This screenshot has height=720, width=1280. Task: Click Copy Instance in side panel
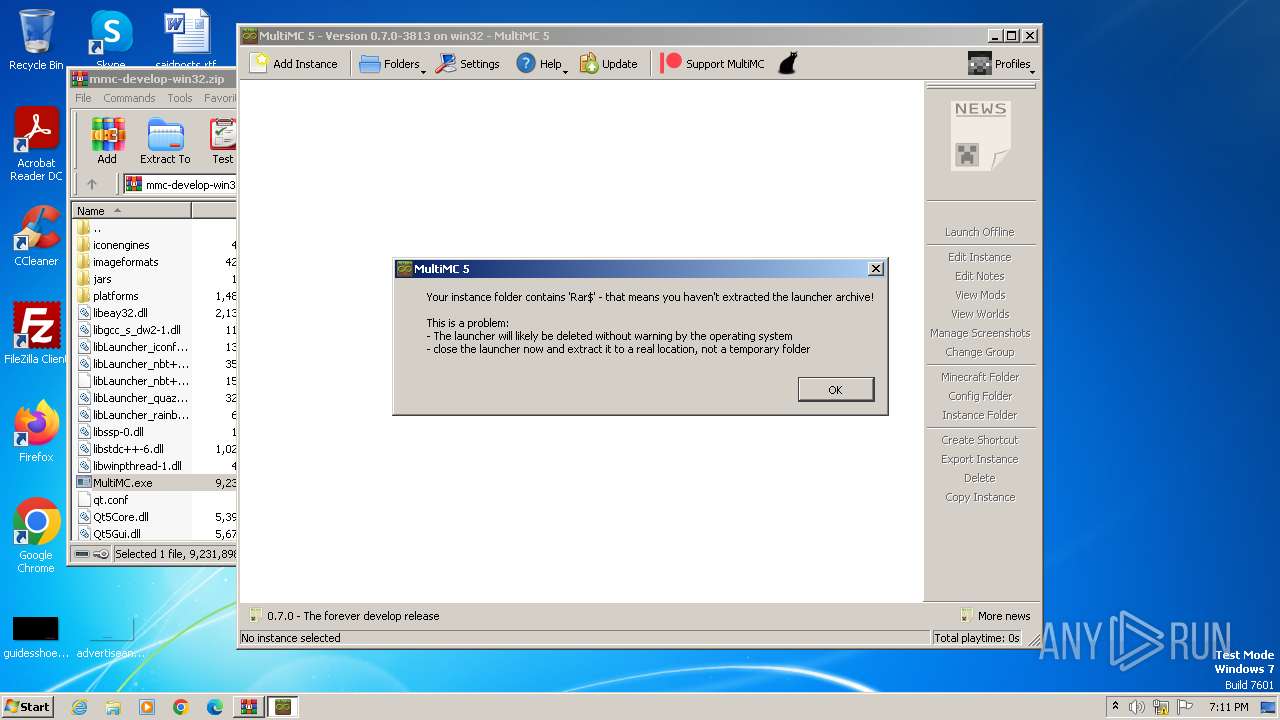(x=980, y=497)
